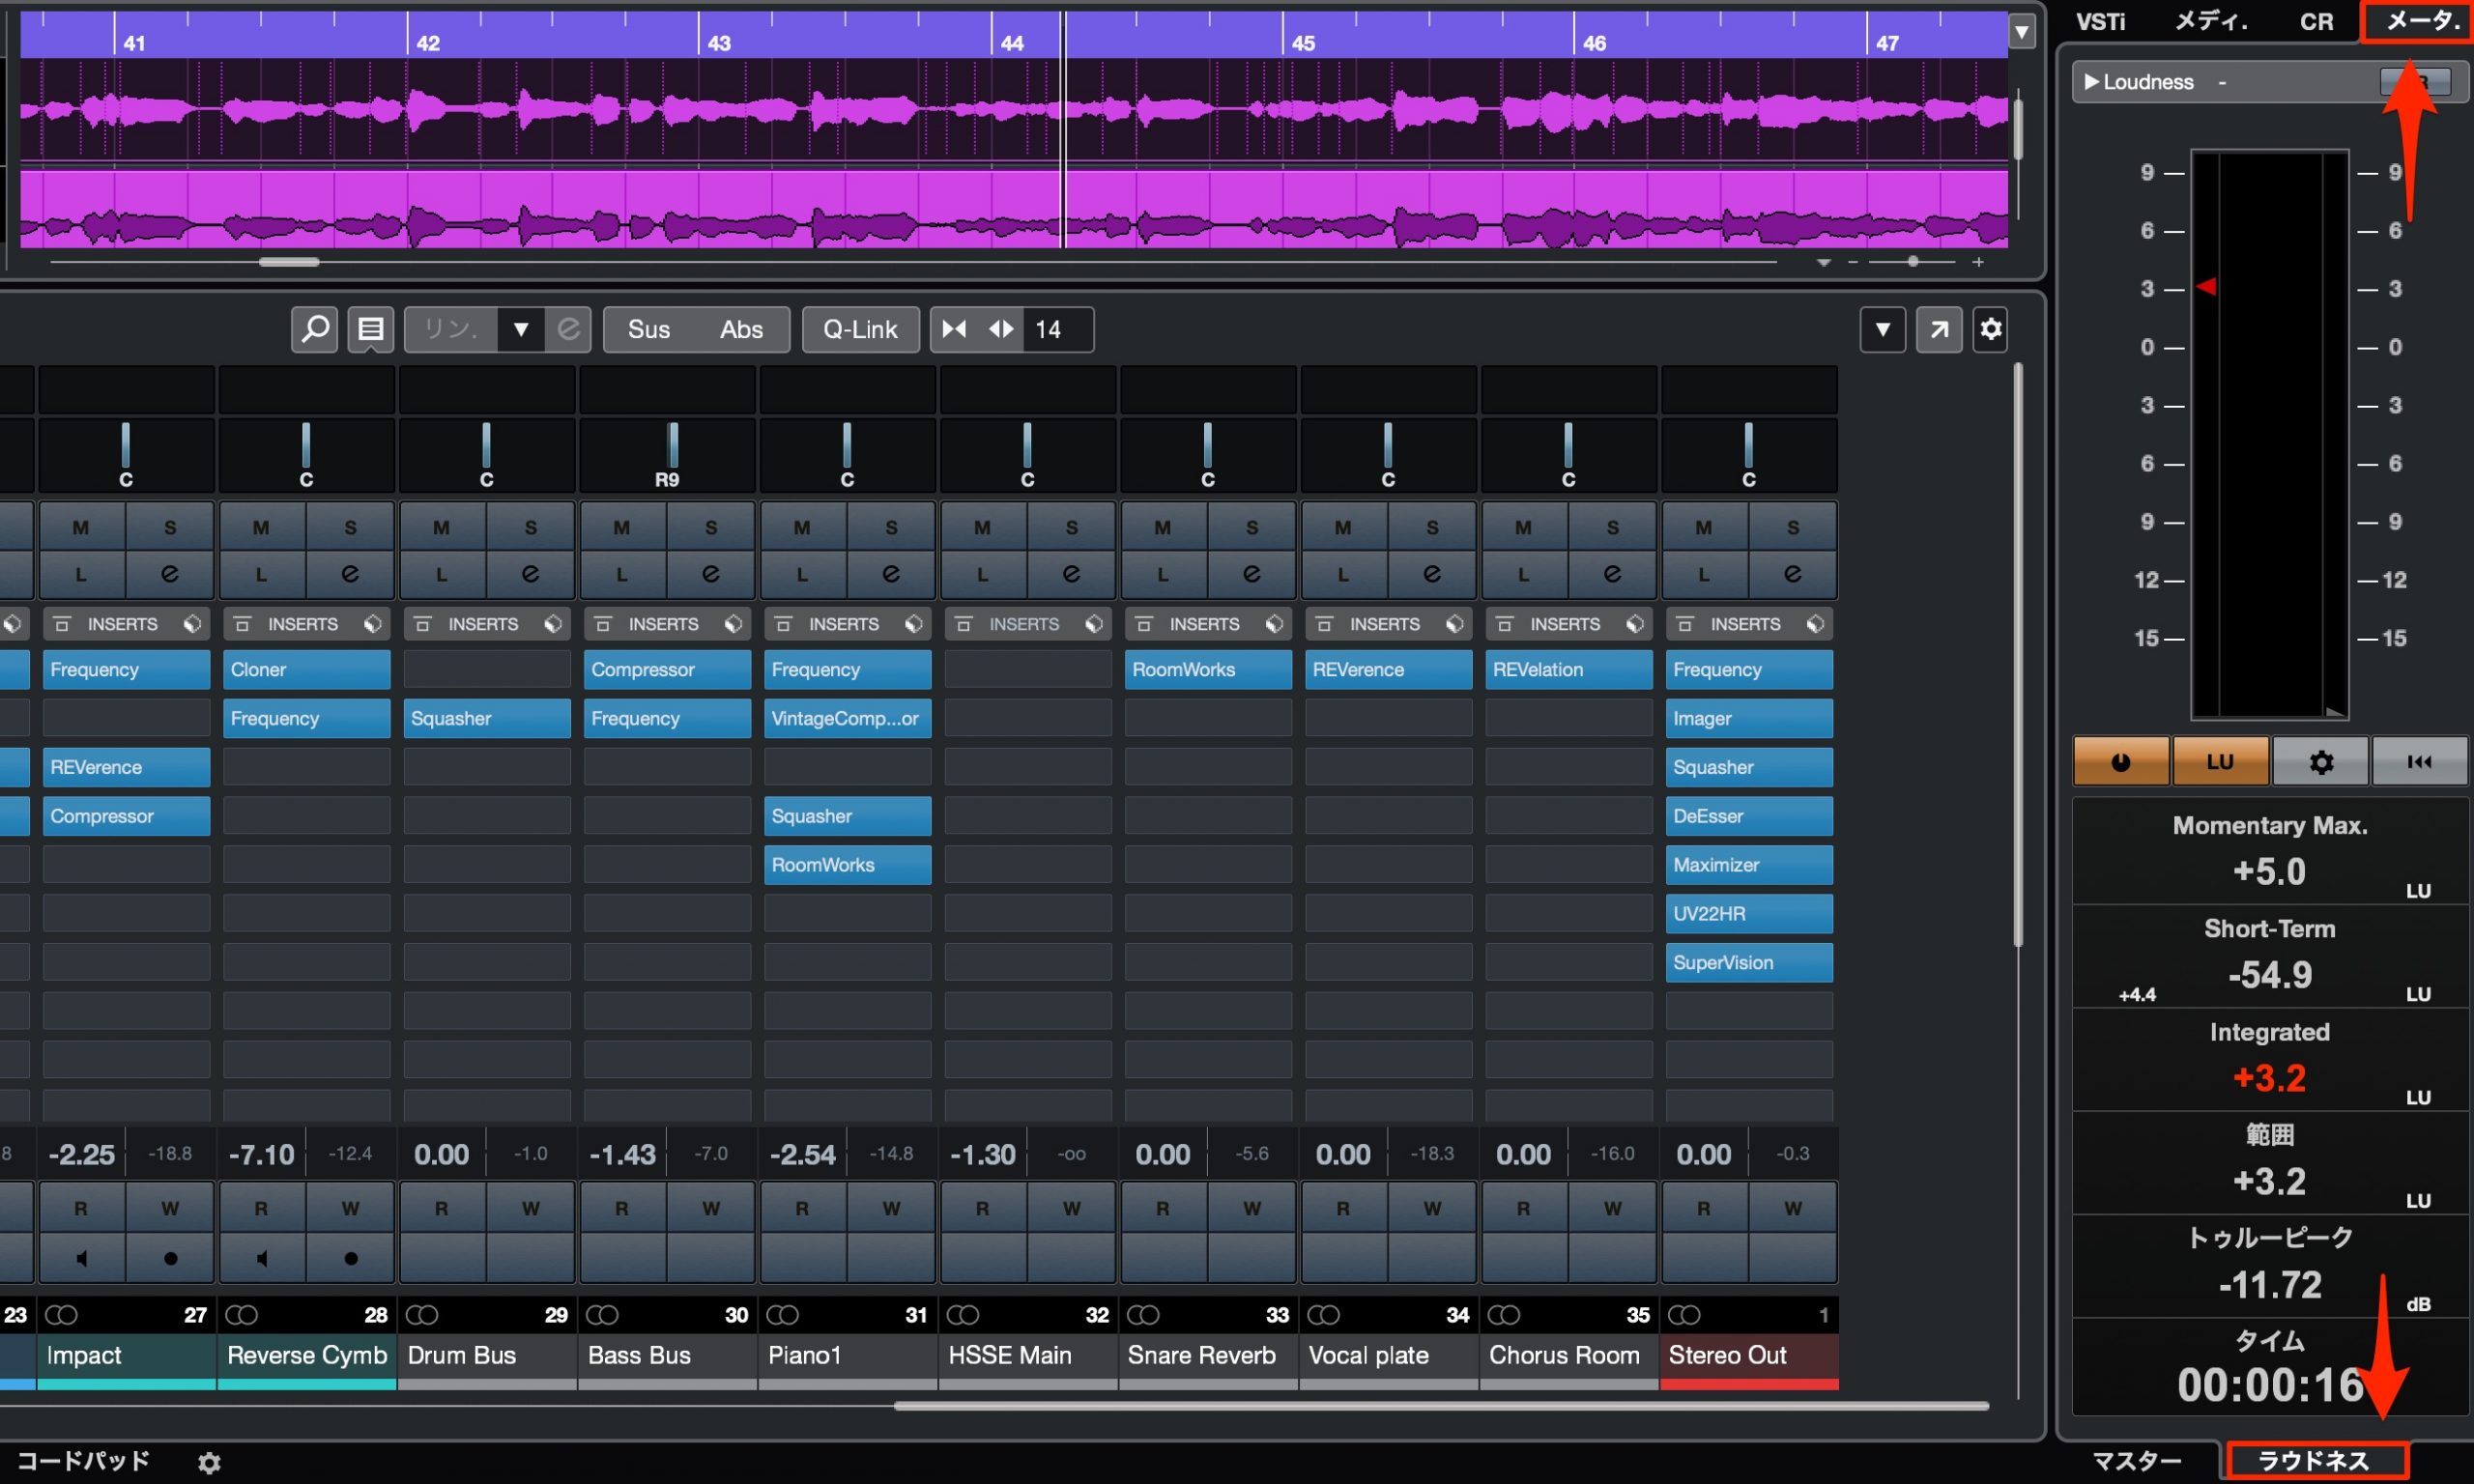Switch to the VSTi tab

(x=2101, y=21)
